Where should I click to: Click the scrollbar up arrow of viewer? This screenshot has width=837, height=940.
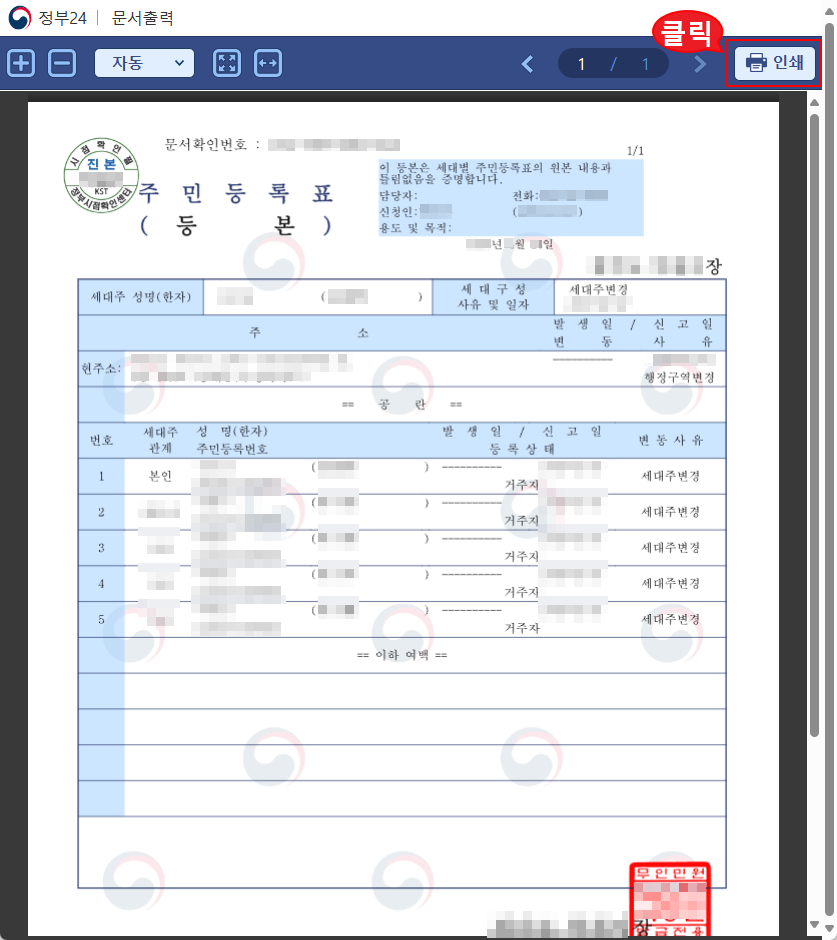[x=814, y=103]
